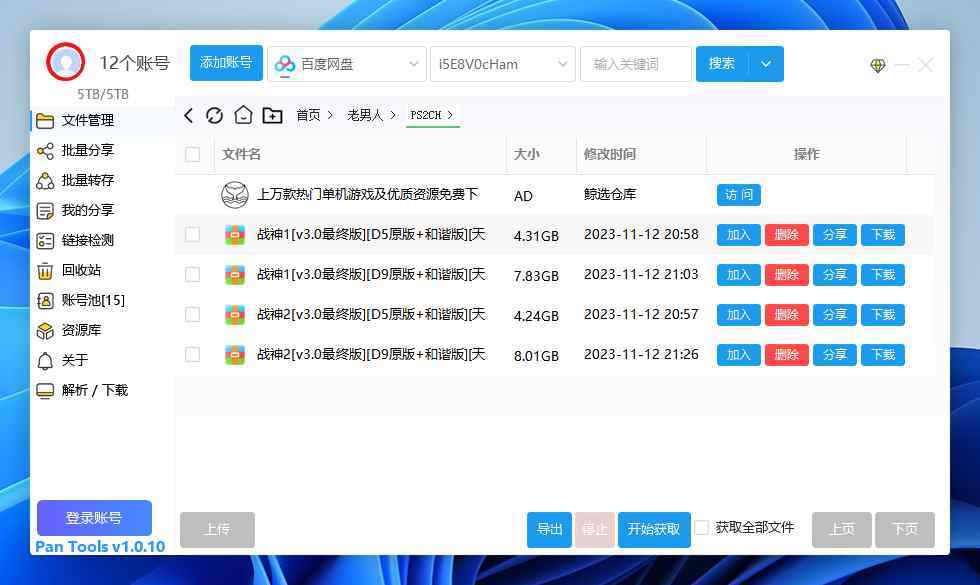Open 我的分享 in the sidebar

pyautogui.click(x=102, y=211)
